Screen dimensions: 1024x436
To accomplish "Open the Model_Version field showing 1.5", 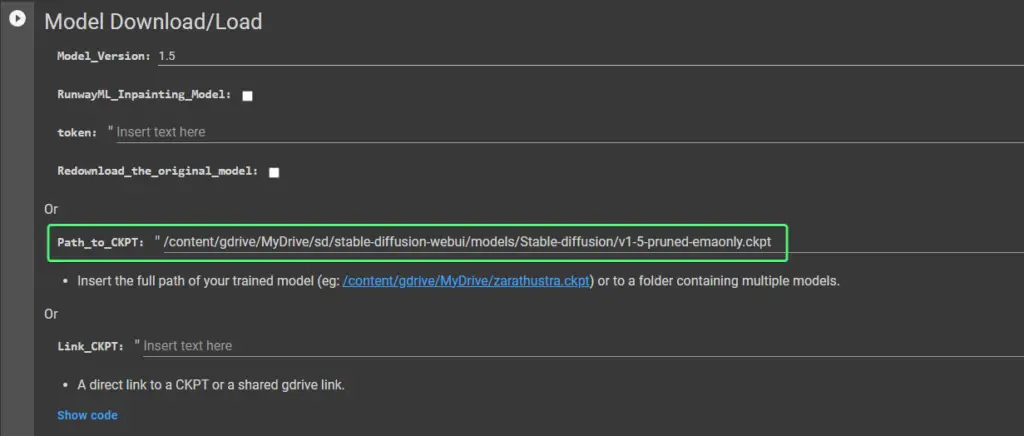I will pyautogui.click(x=591, y=56).
